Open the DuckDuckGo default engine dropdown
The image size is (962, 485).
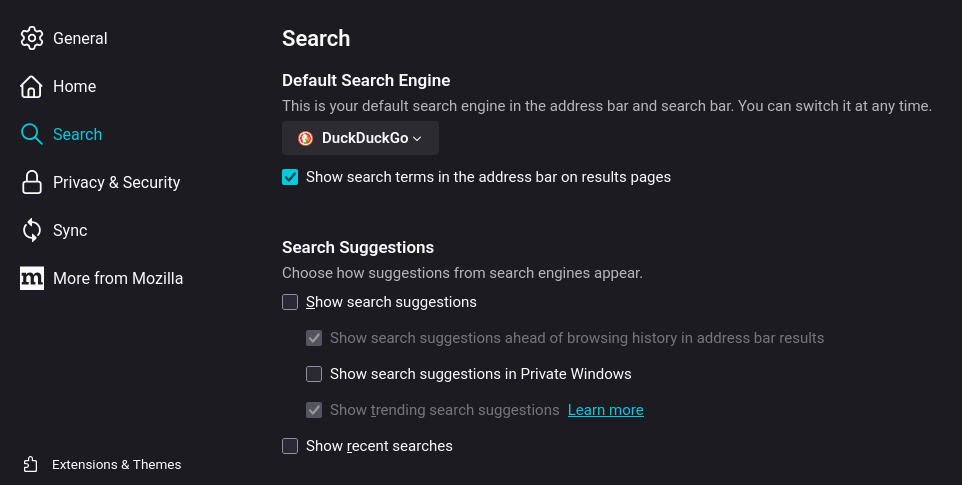(360, 138)
